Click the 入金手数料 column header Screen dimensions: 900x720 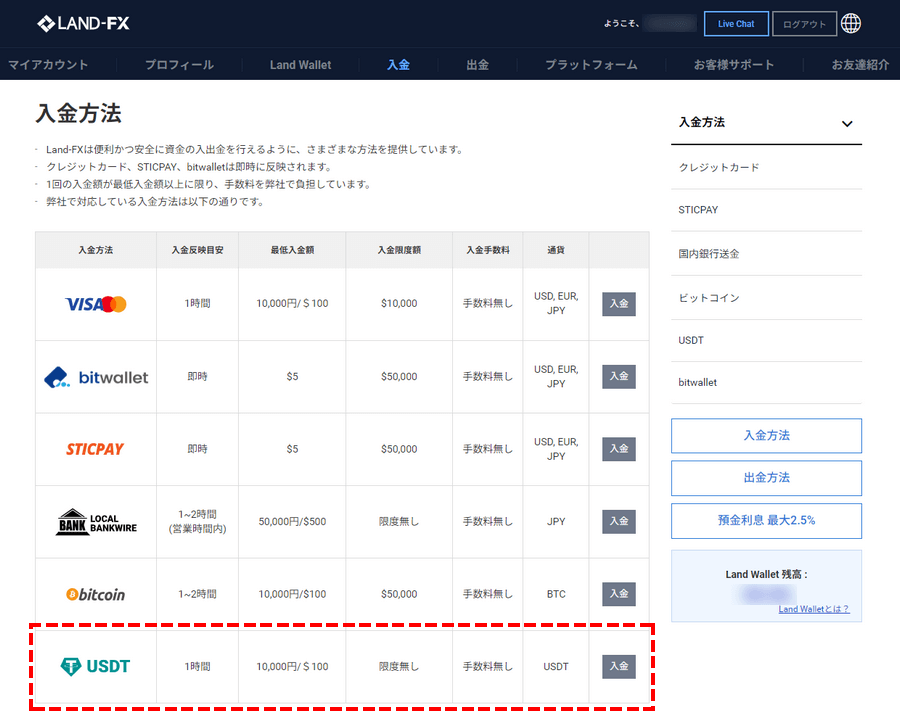(487, 250)
